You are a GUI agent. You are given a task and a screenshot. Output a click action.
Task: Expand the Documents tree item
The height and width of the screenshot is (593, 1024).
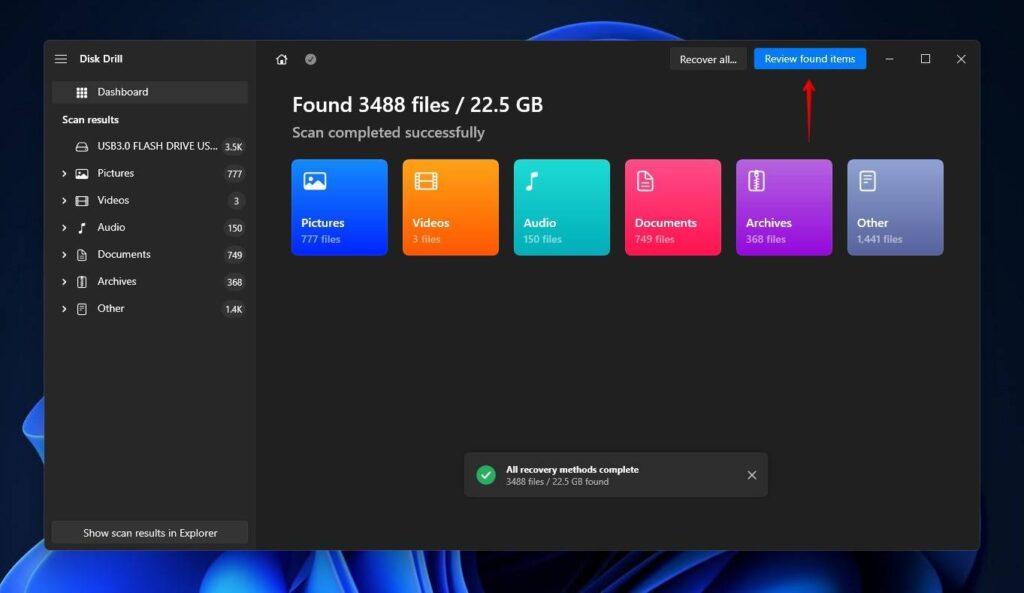(64, 254)
